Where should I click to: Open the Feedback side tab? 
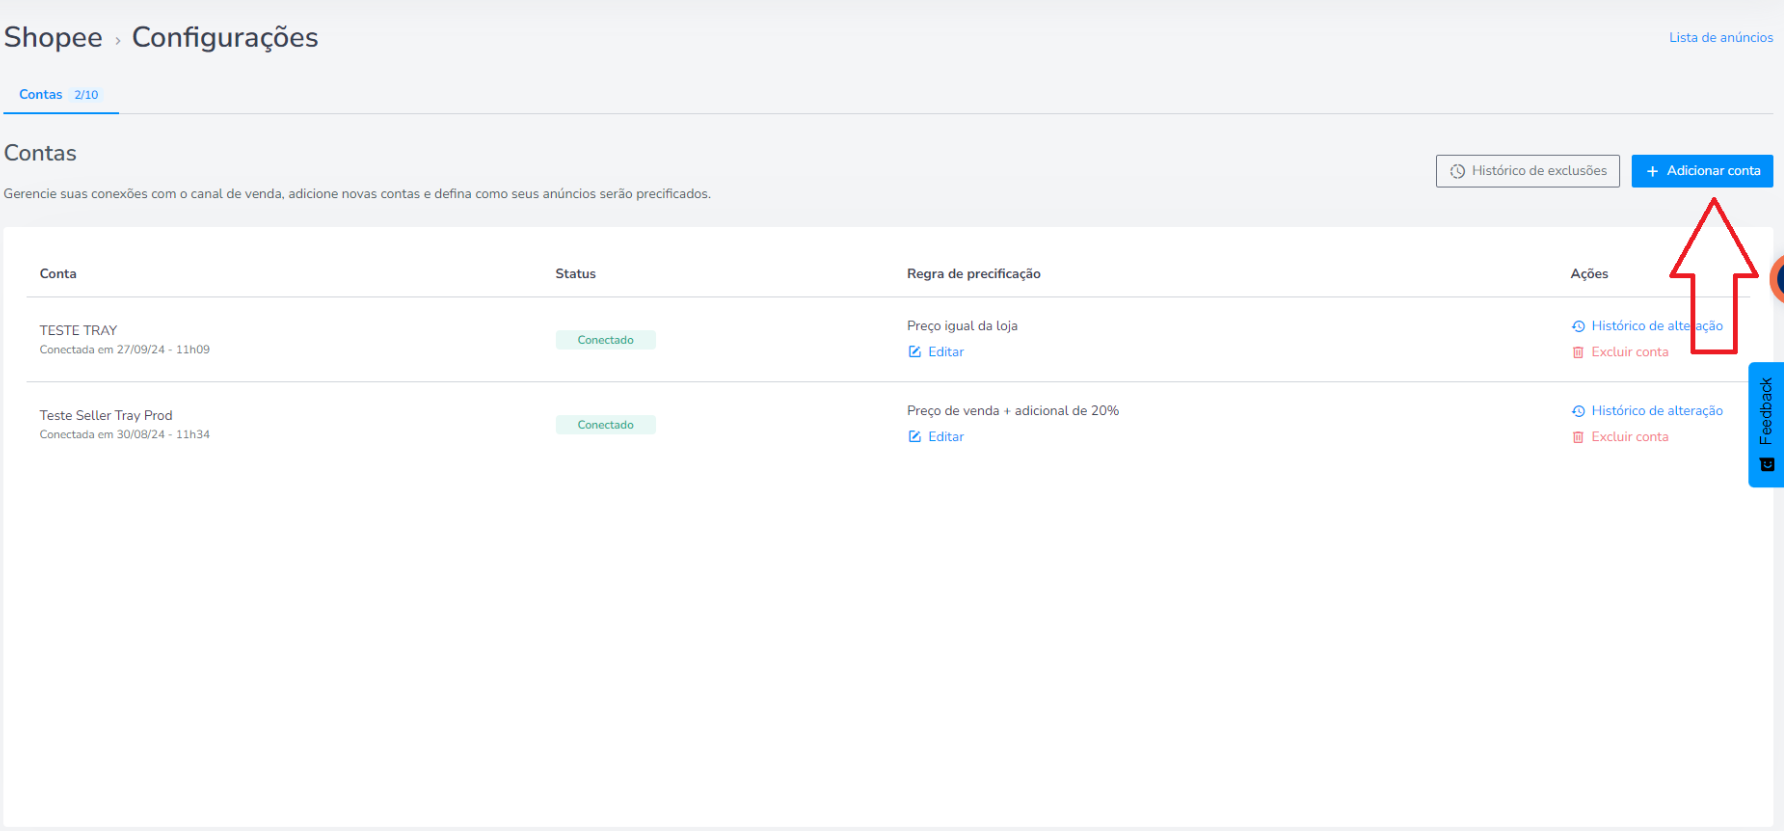click(1766, 424)
